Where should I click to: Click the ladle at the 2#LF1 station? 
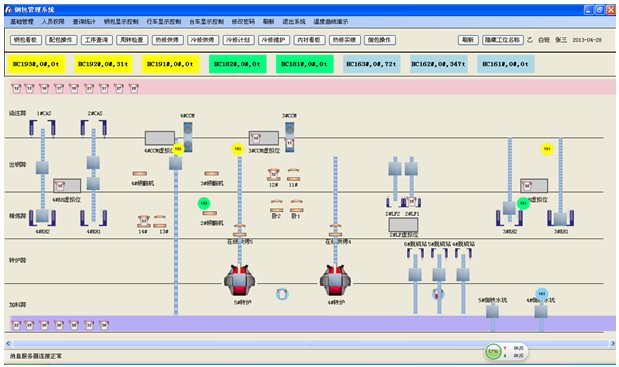(411, 202)
